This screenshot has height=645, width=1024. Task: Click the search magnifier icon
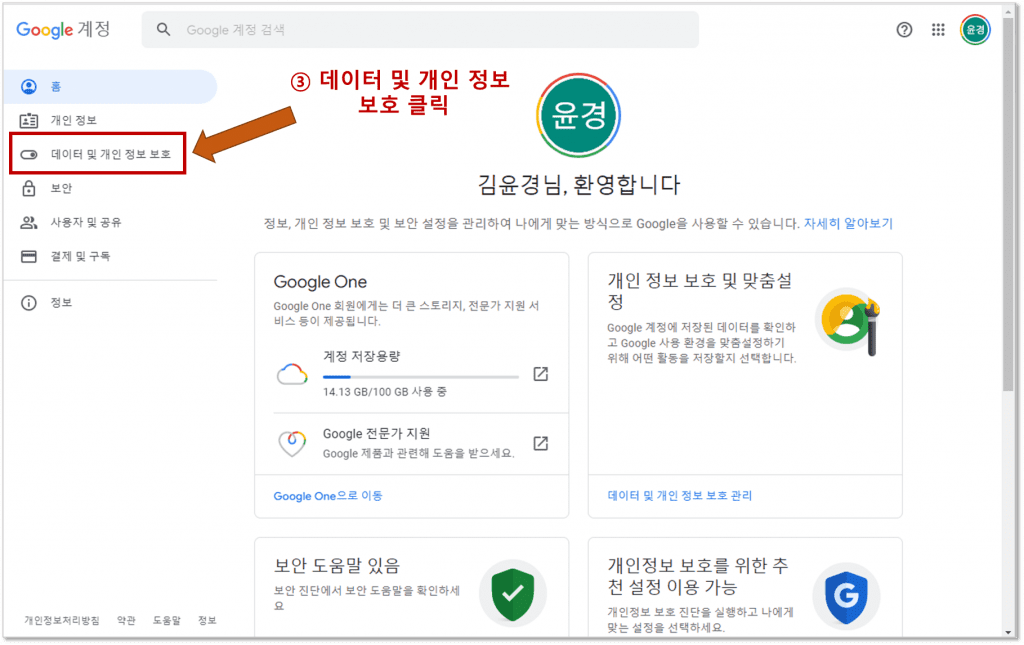(163, 29)
